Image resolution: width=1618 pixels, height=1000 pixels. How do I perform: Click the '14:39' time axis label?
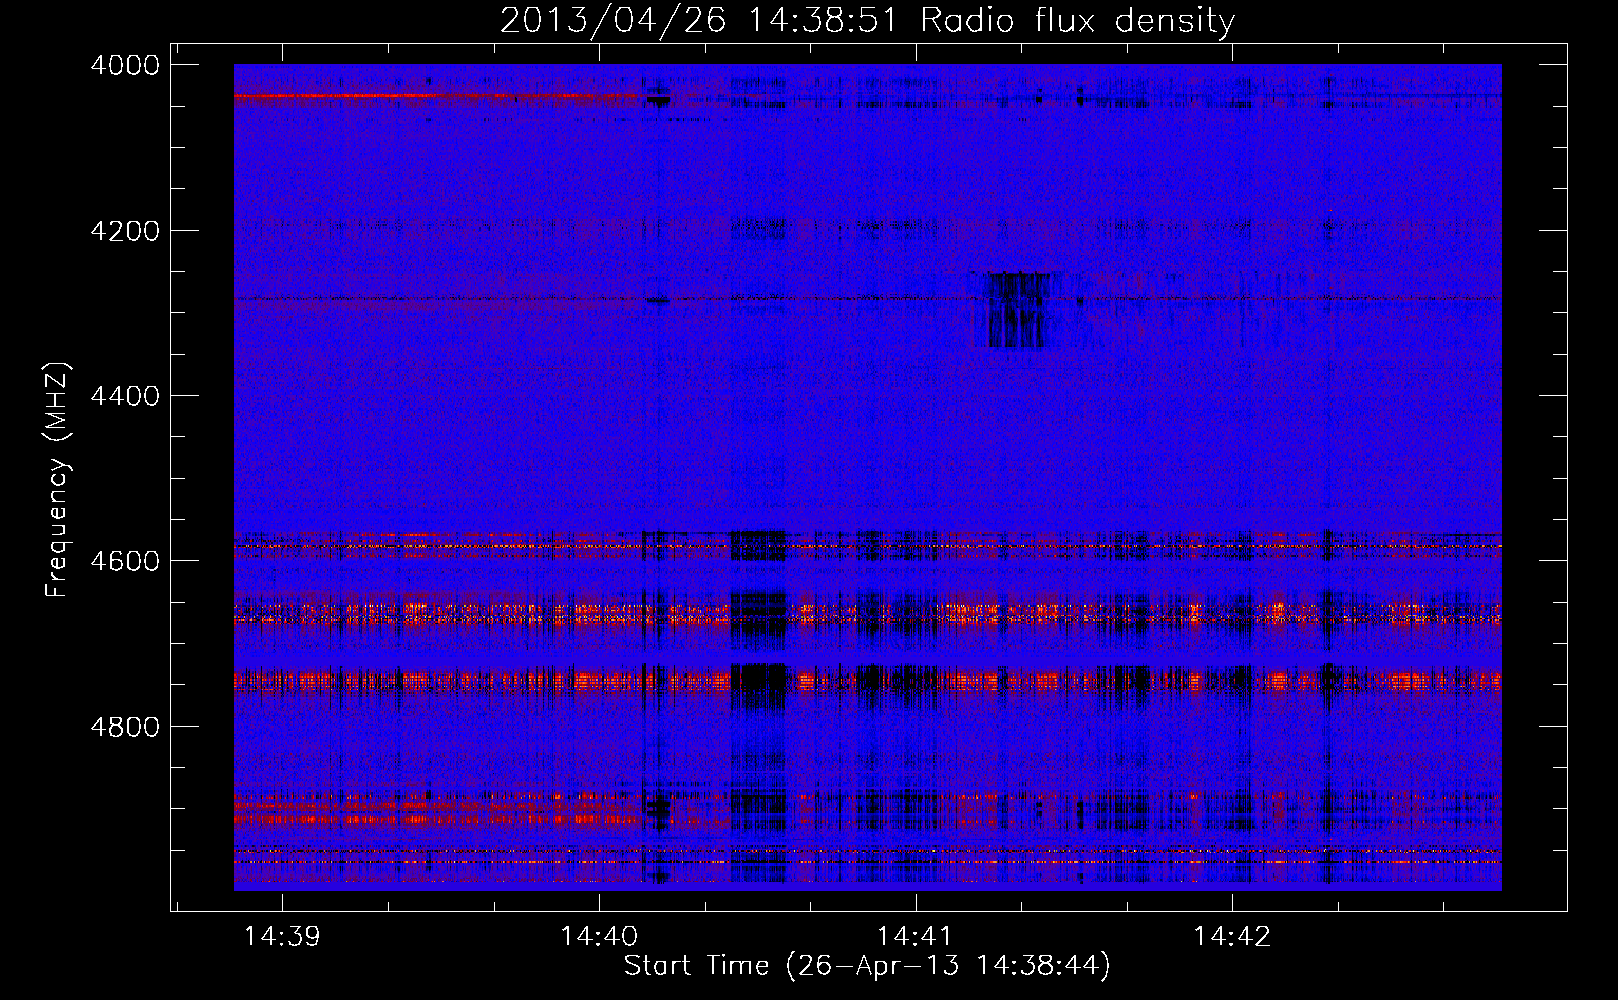coord(282,936)
